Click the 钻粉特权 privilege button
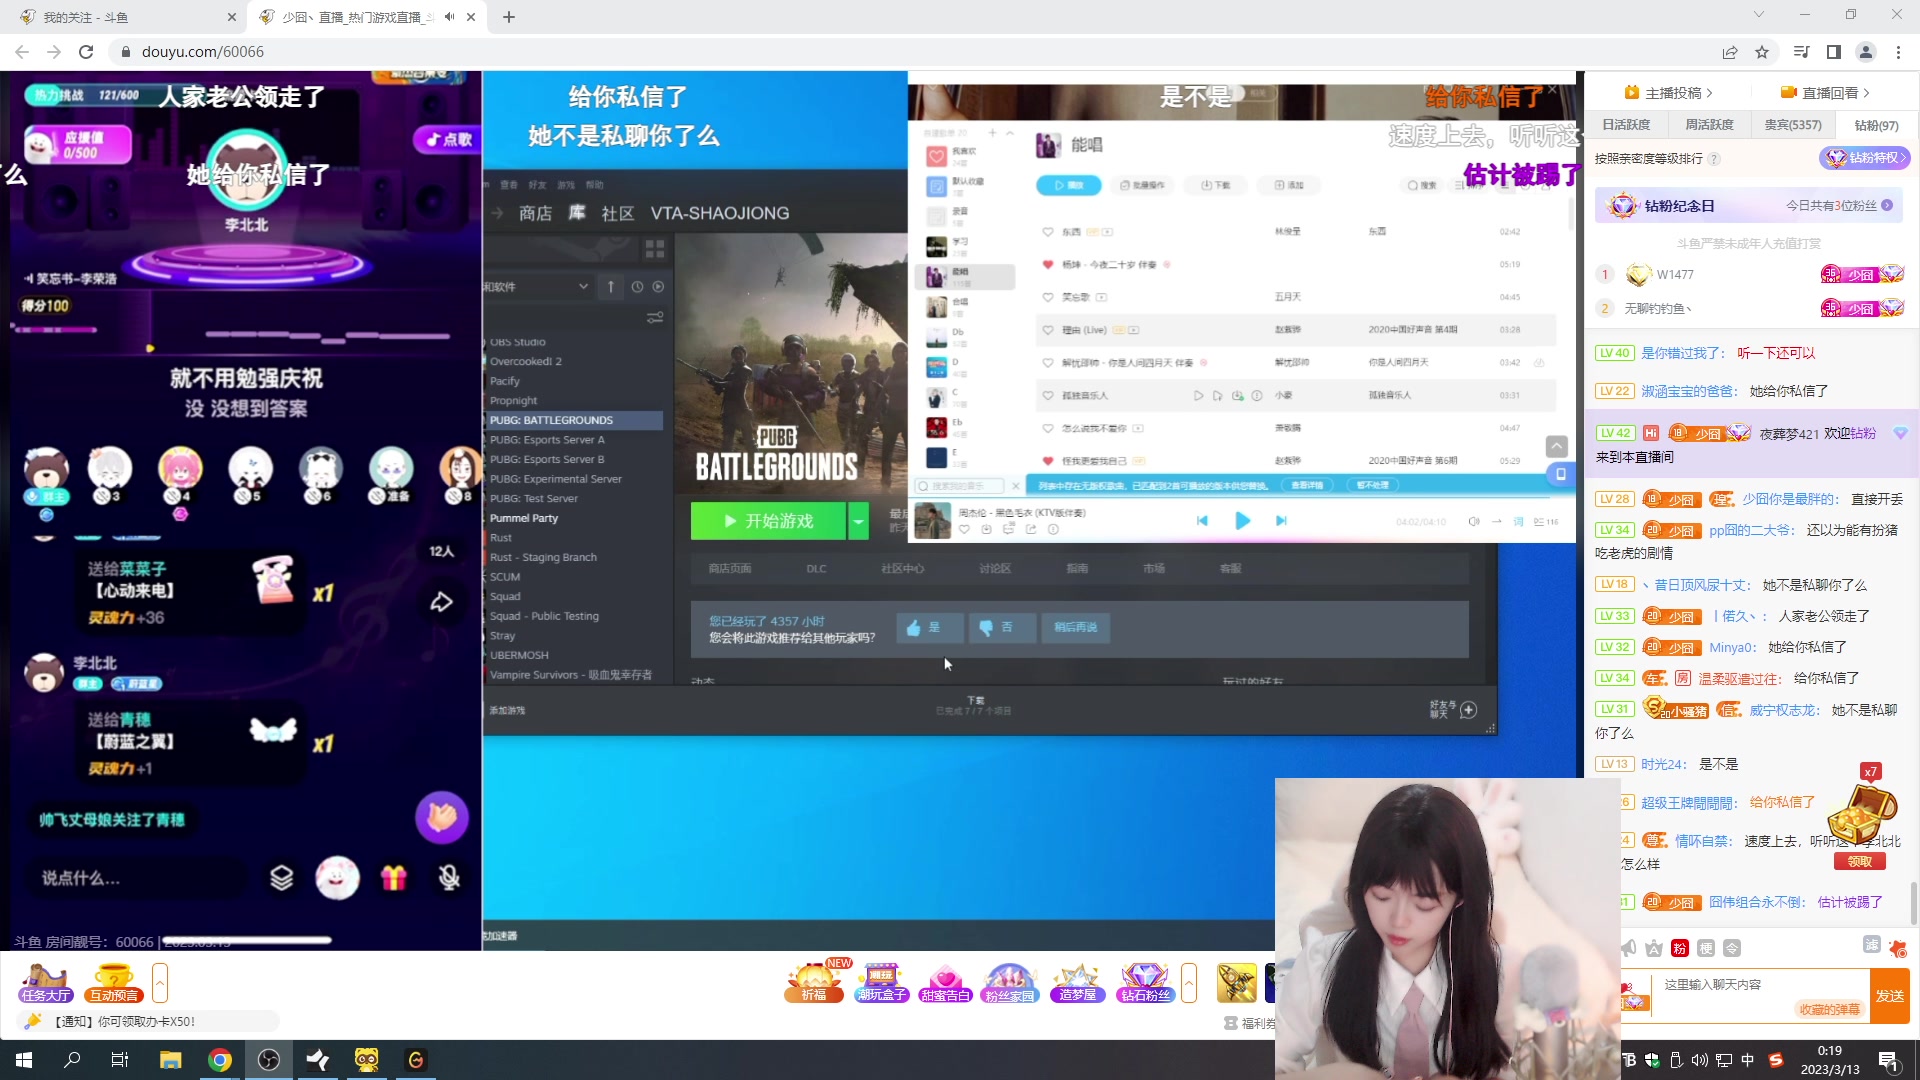Screen dimensions: 1920x1080 1865,158
